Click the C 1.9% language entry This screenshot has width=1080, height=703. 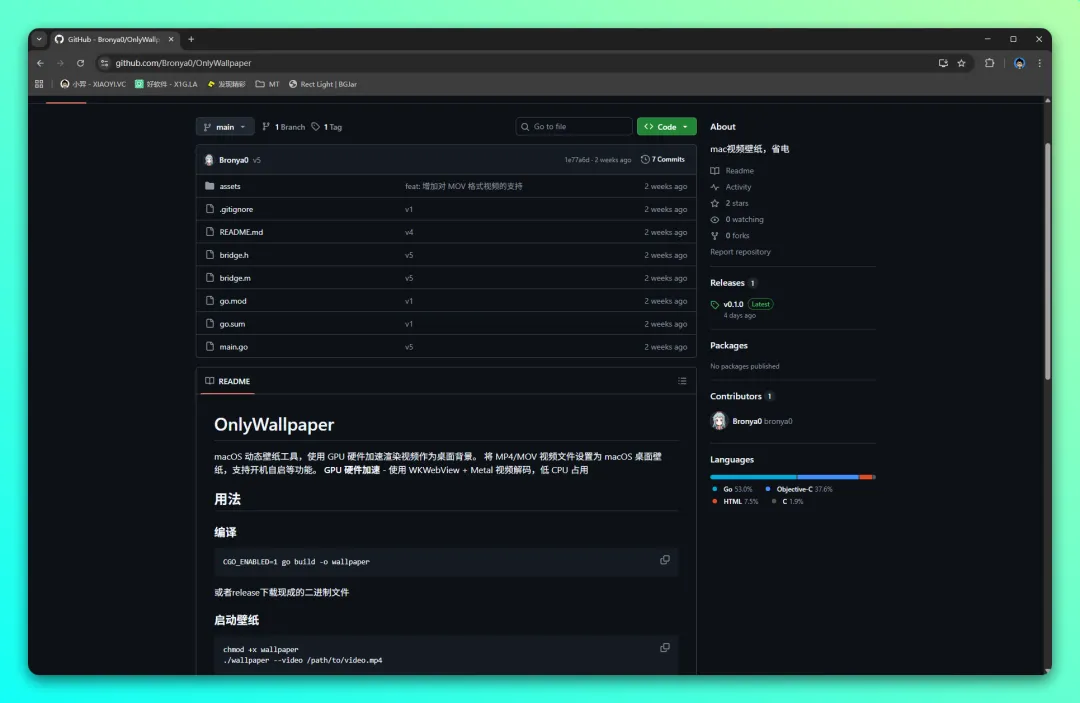click(787, 502)
